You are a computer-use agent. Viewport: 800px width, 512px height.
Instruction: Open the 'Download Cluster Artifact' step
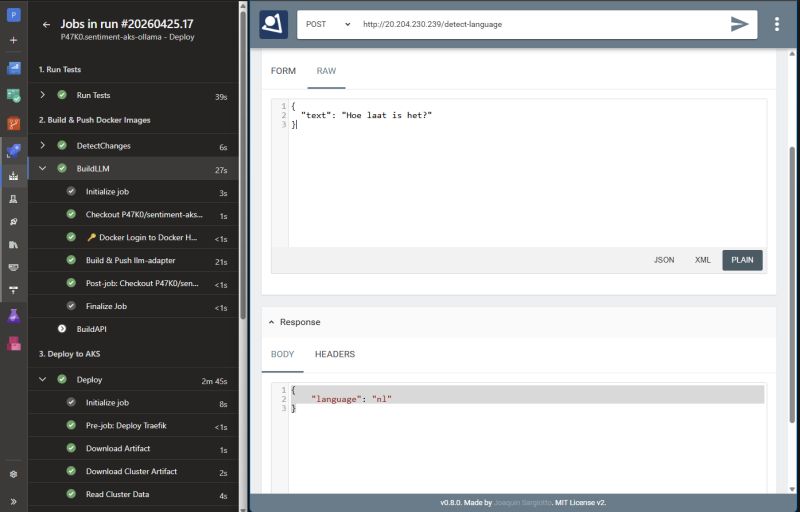[x=133, y=471]
